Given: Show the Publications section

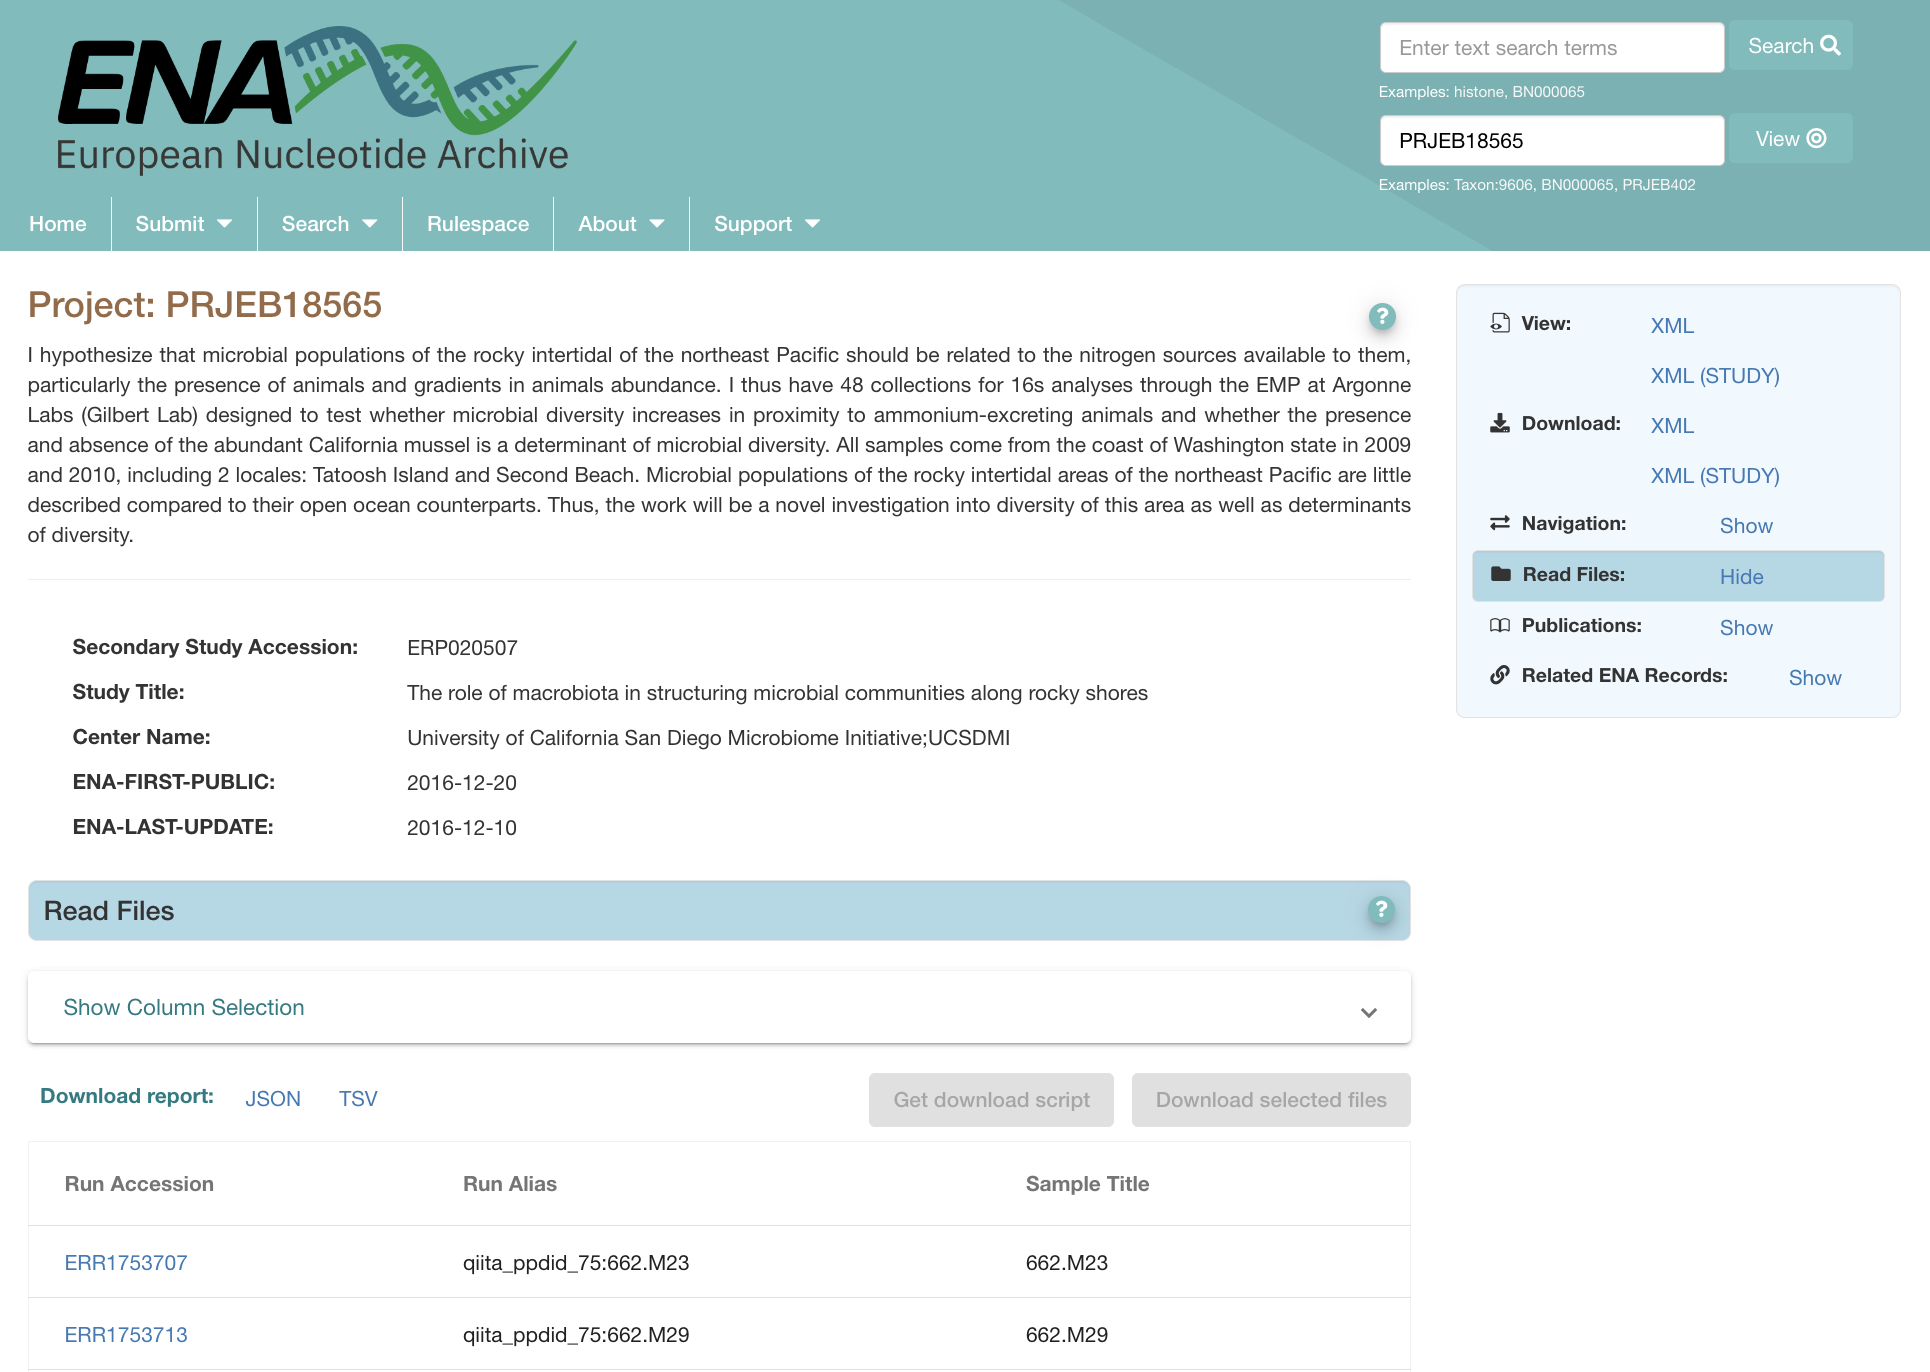Looking at the screenshot, I should click(1745, 628).
